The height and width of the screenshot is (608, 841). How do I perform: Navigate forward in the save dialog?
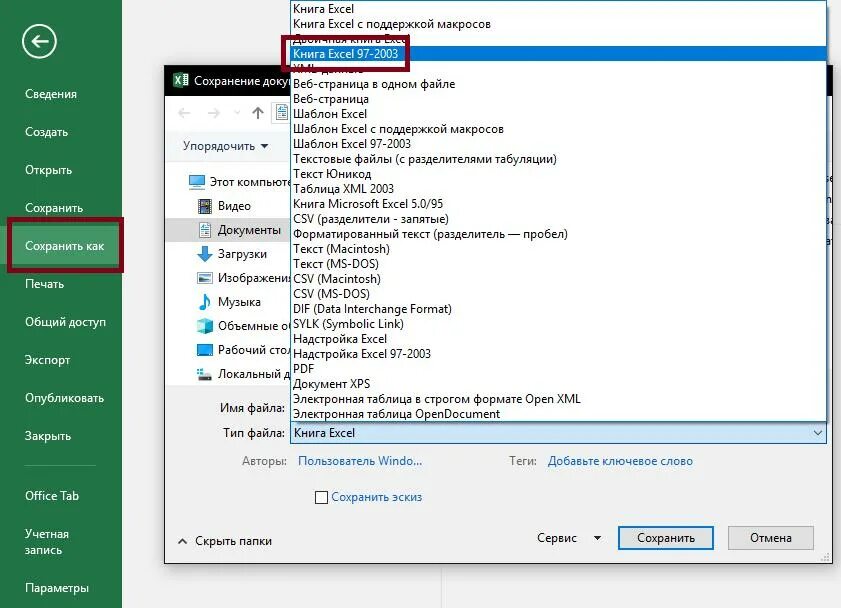(213, 113)
